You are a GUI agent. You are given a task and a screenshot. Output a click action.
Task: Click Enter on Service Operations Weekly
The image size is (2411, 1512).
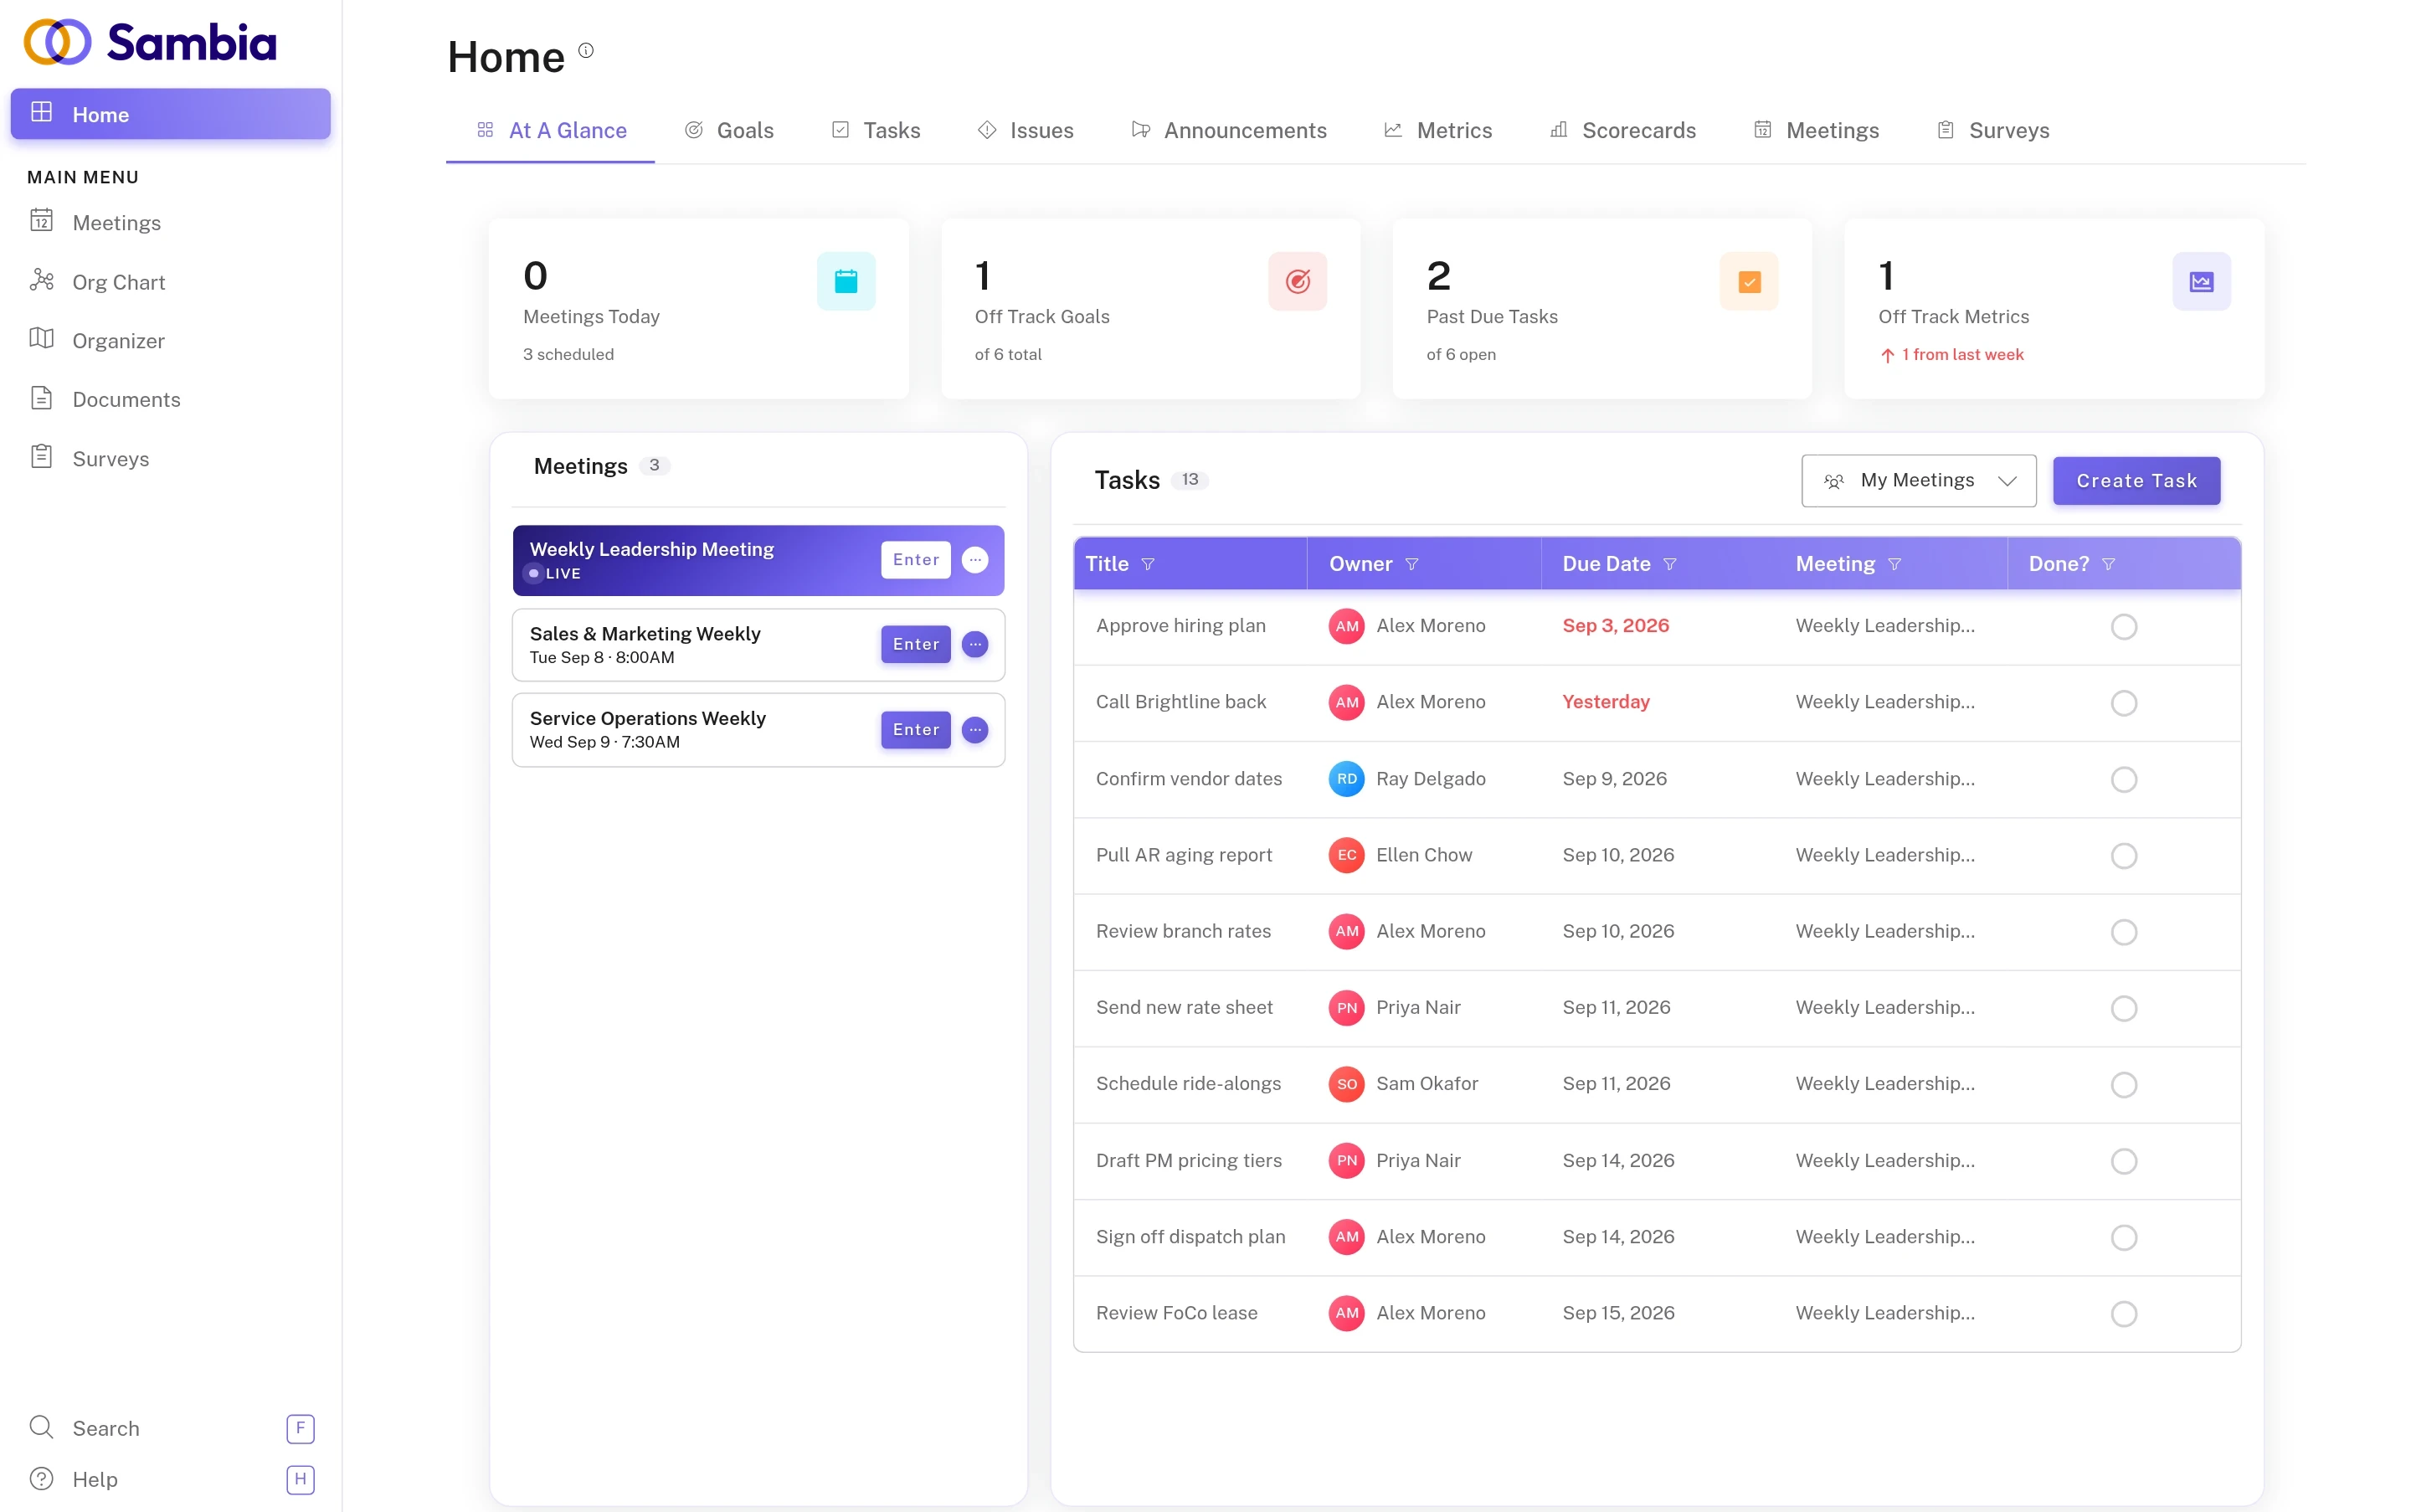[x=915, y=730]
